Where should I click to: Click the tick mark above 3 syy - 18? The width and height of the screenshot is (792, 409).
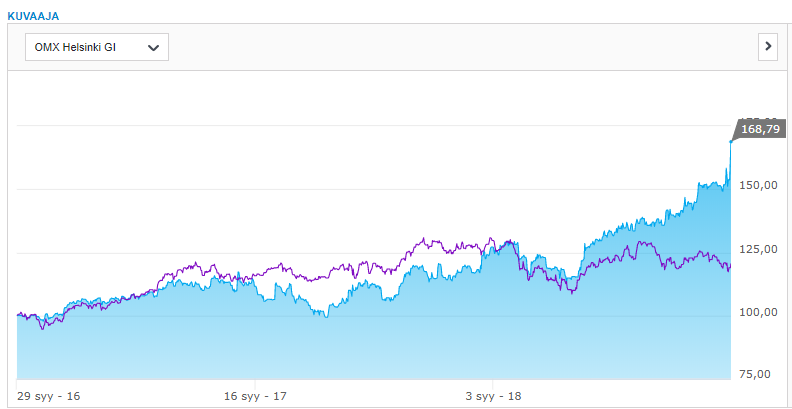(x=494, y=383)
